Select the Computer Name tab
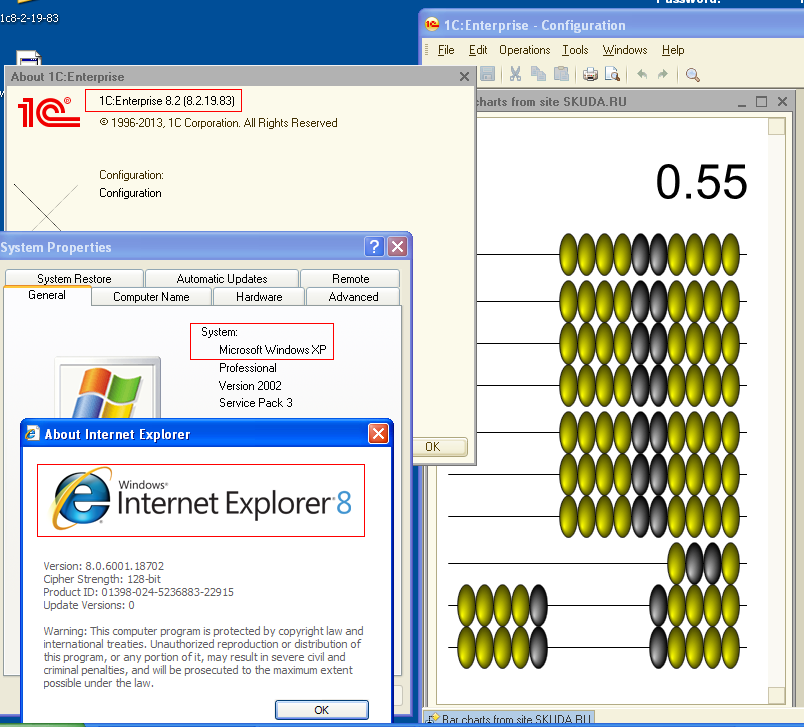 click(151, 297)
